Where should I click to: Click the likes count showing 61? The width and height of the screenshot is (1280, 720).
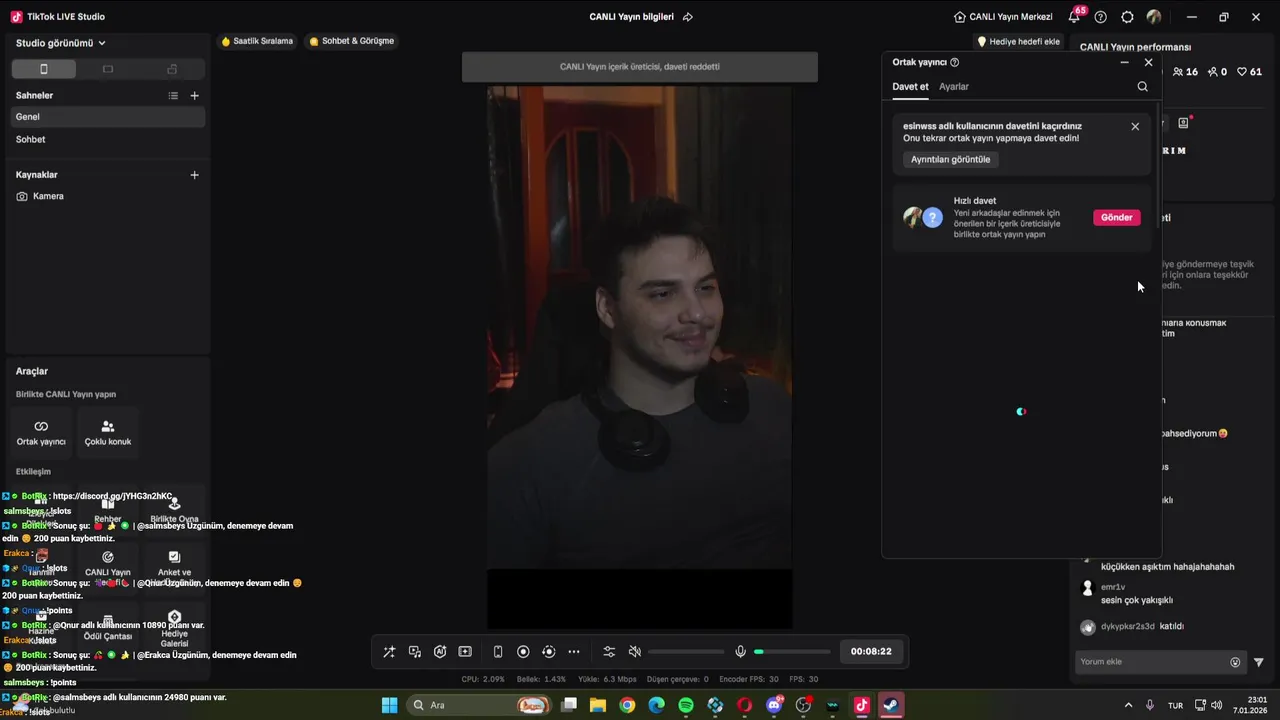pyautogui.click(x=1249, y=72)
